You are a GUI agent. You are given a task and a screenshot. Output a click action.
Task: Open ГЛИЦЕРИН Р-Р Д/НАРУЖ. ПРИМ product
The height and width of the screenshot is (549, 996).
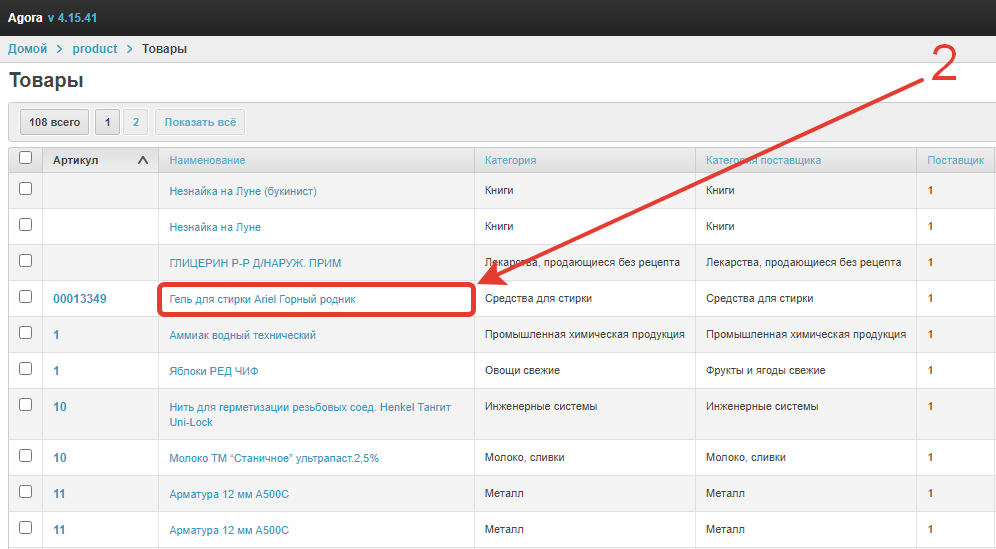(255, 263)
